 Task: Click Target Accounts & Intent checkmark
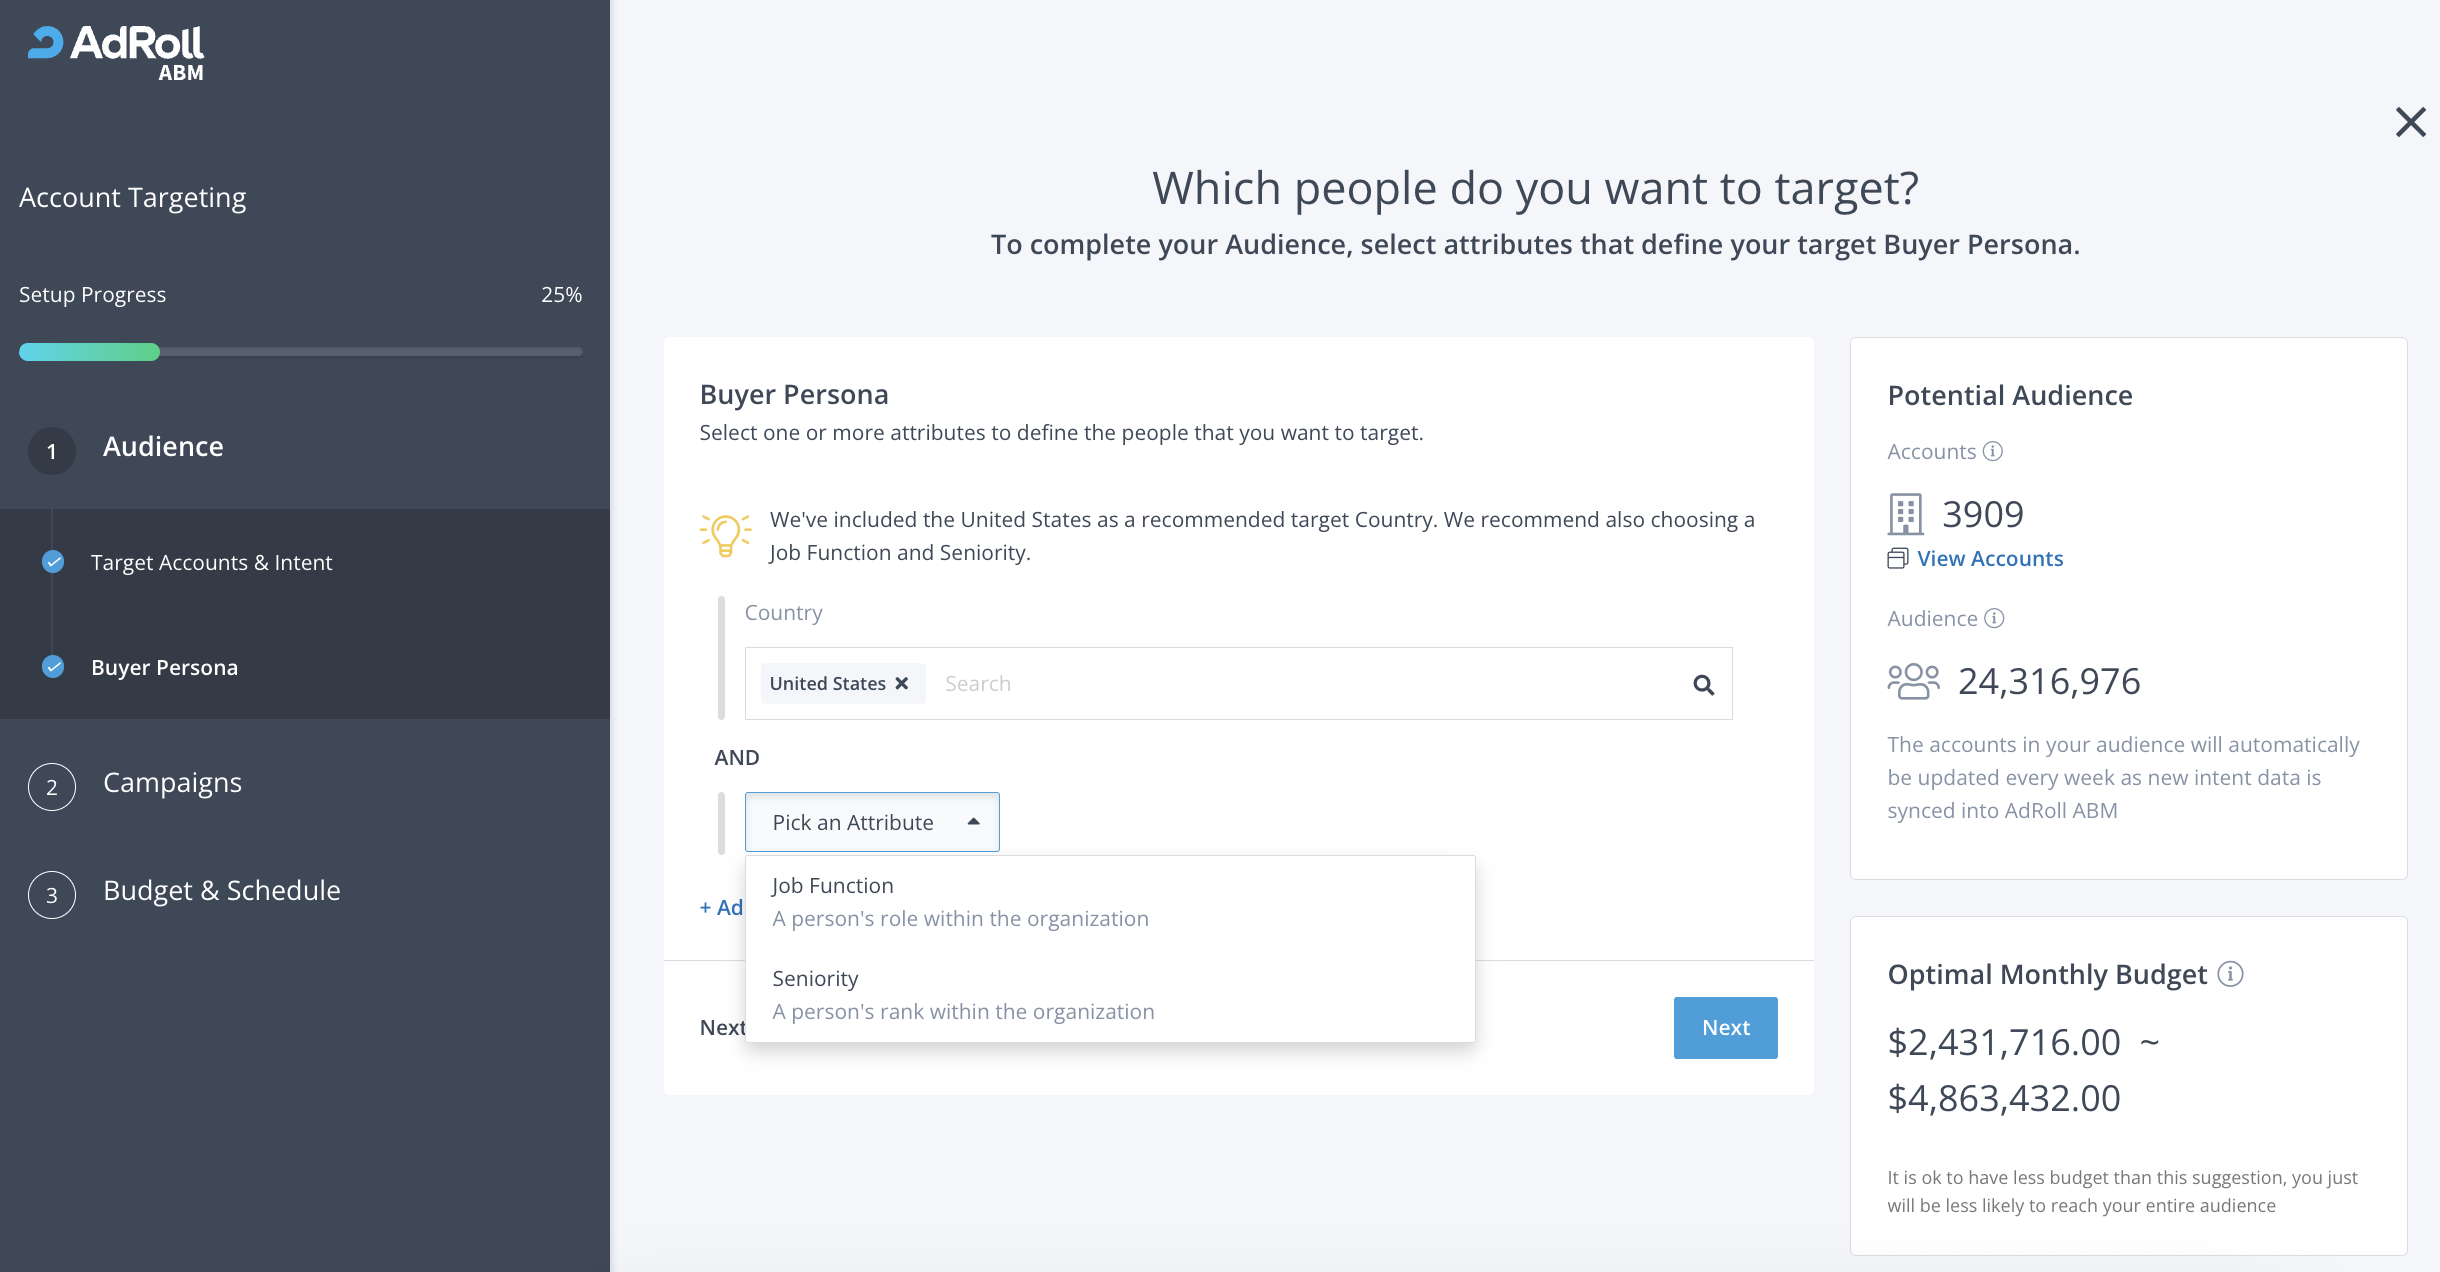click(53, 562)
